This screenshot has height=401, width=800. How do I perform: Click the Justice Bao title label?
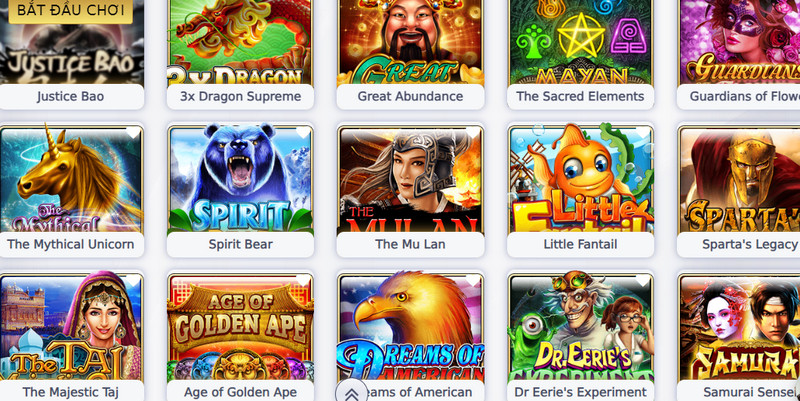[70, 96]
